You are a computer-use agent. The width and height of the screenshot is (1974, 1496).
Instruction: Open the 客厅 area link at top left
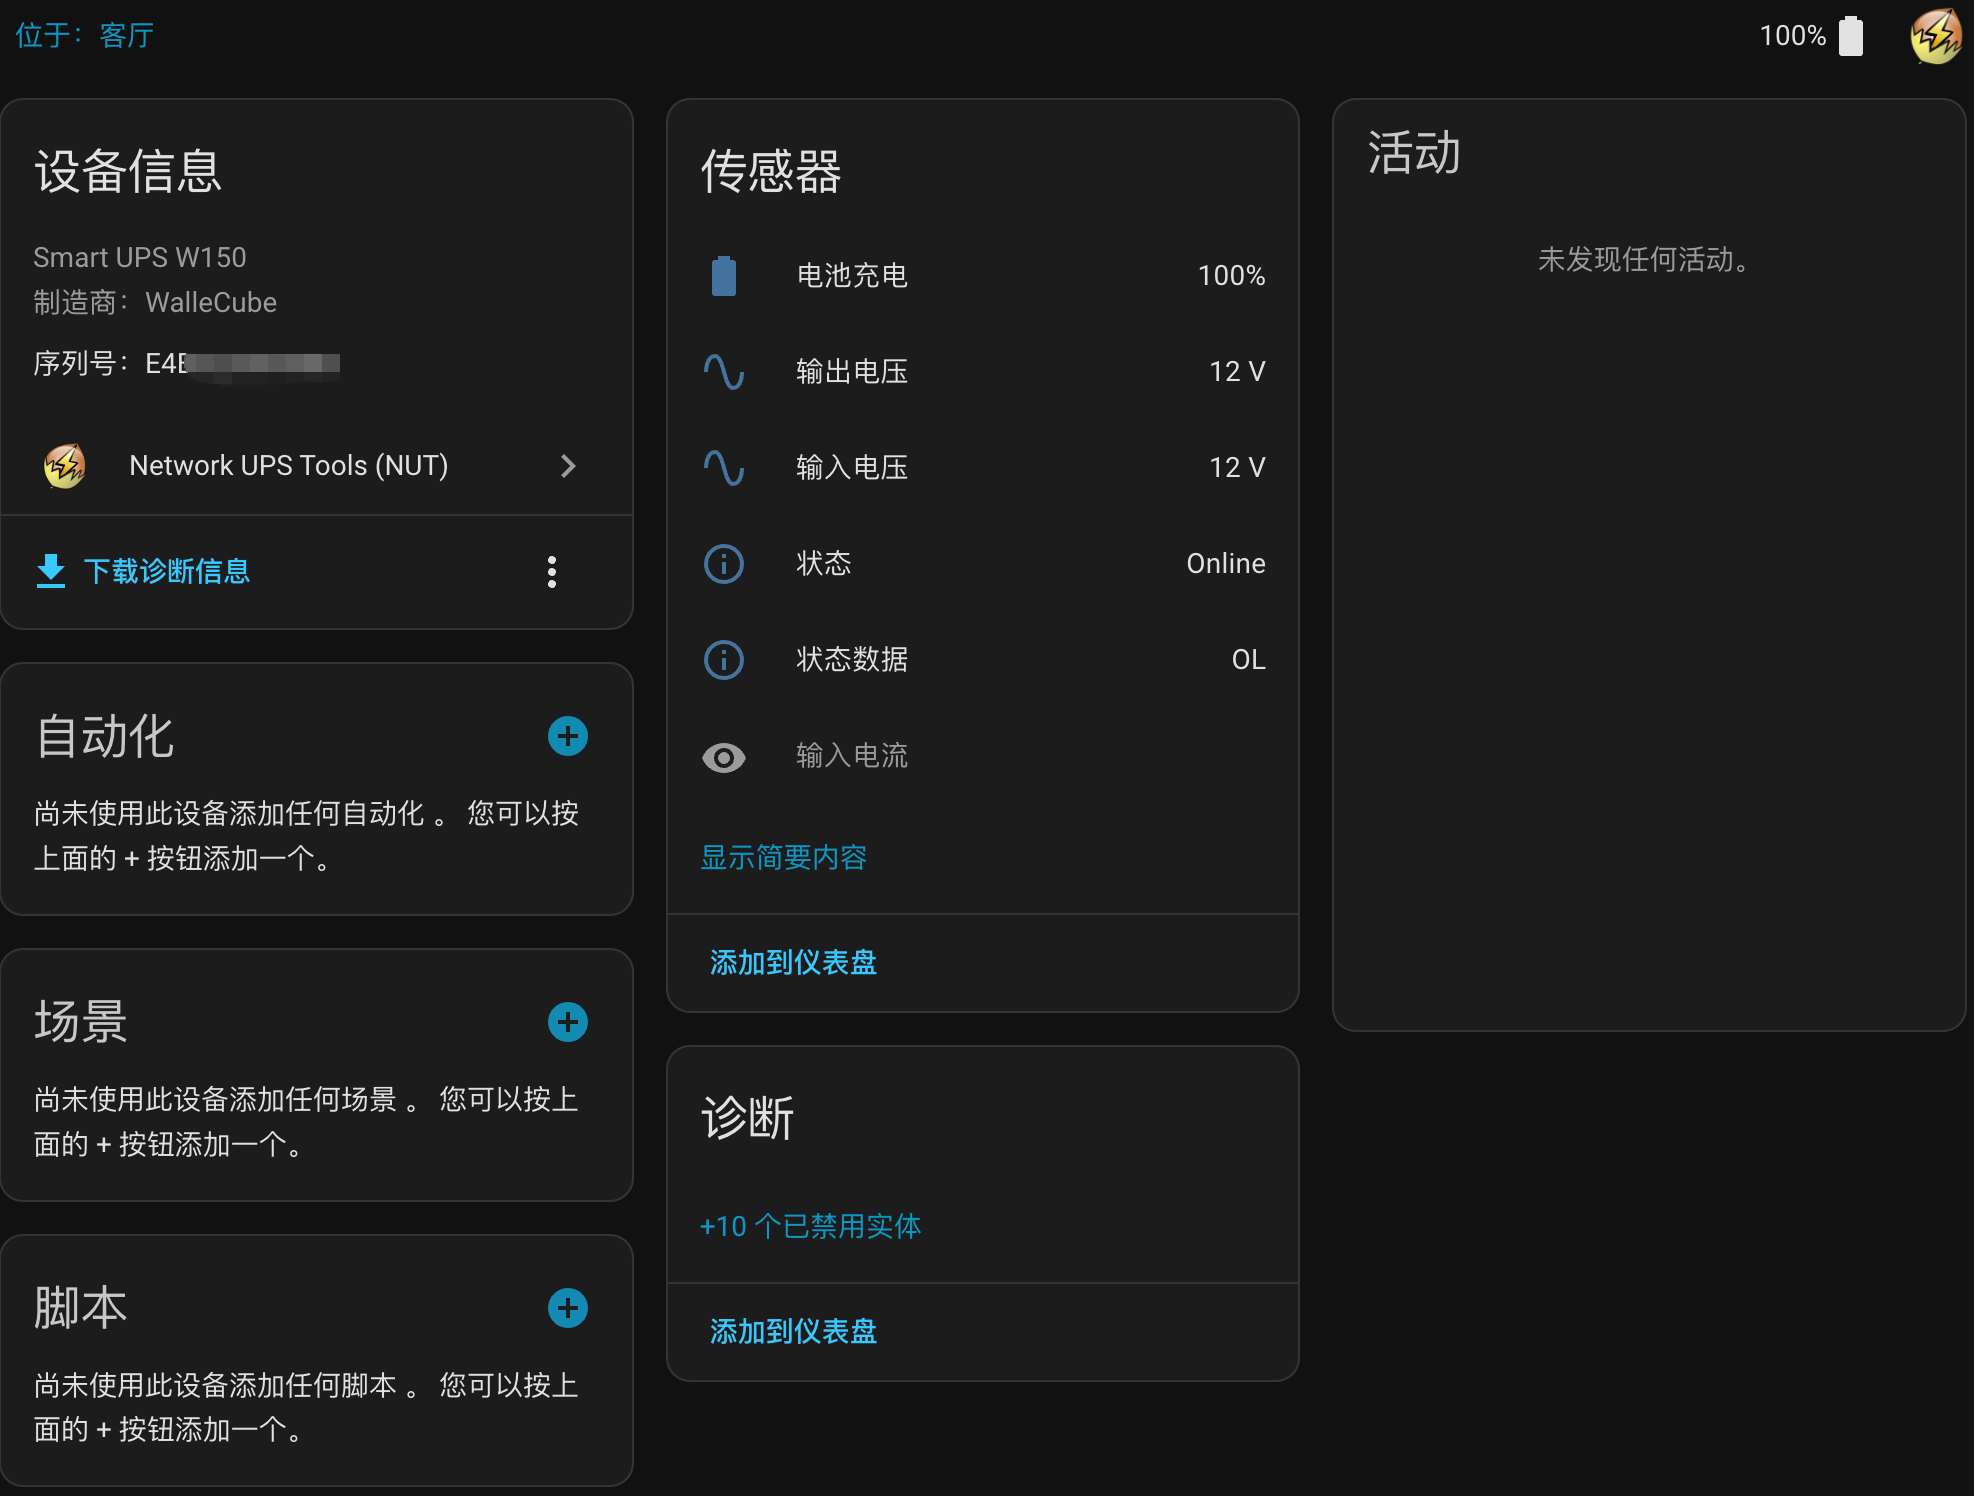click(125, 34)
